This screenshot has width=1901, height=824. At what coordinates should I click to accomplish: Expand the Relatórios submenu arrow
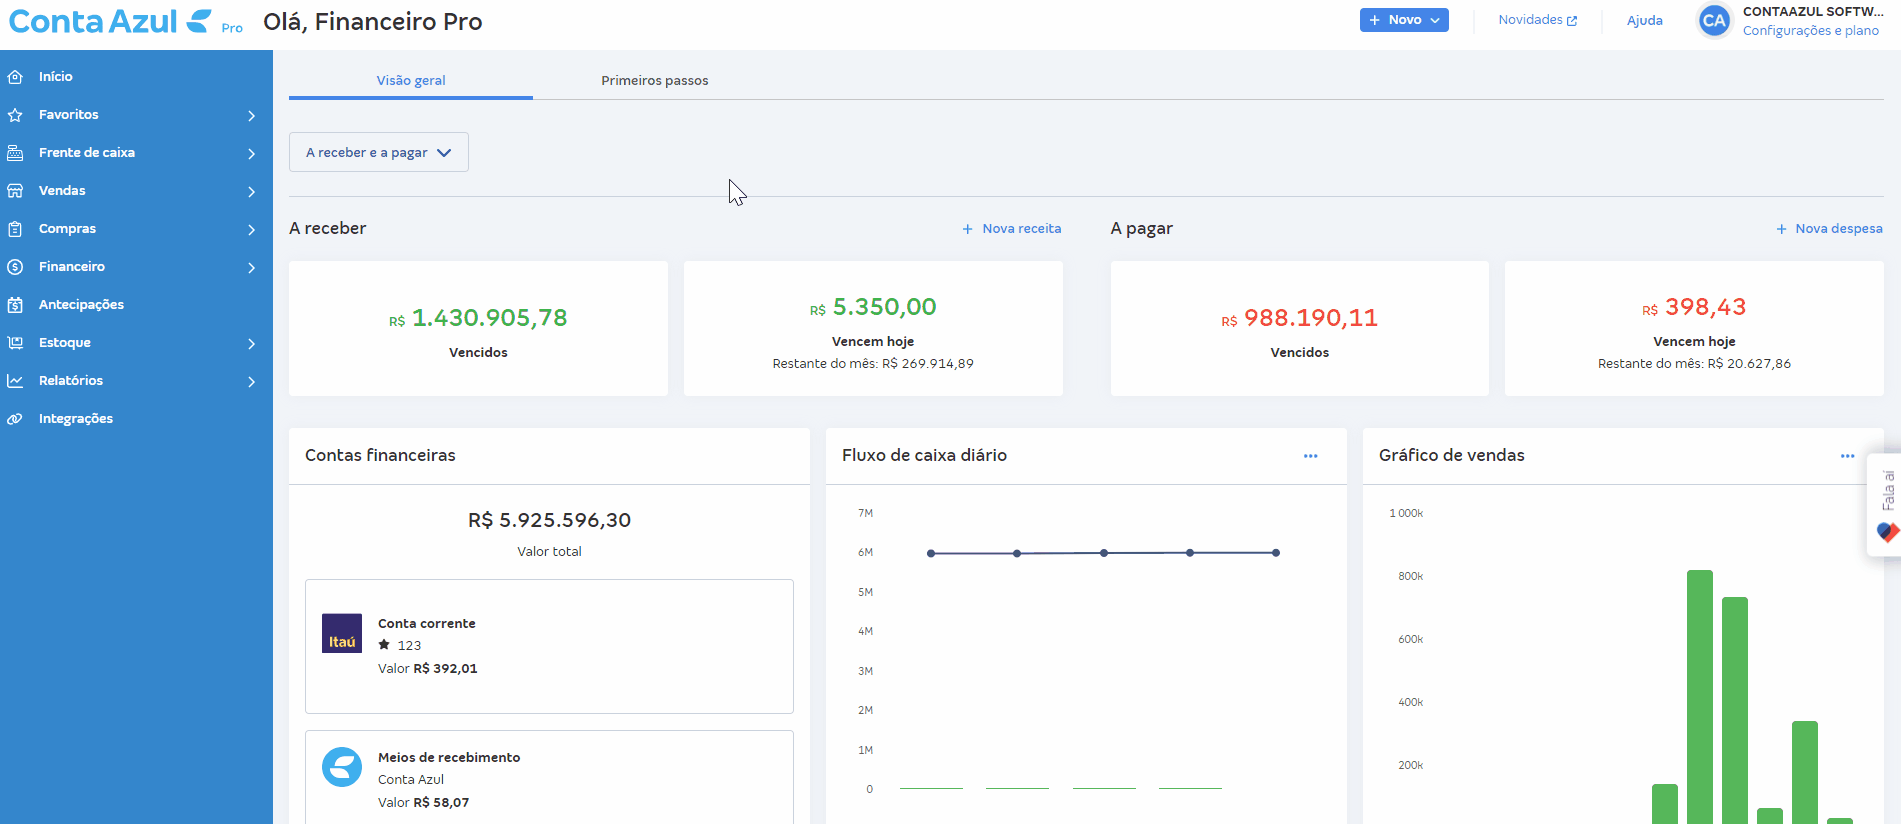click(x=251, y=382)
